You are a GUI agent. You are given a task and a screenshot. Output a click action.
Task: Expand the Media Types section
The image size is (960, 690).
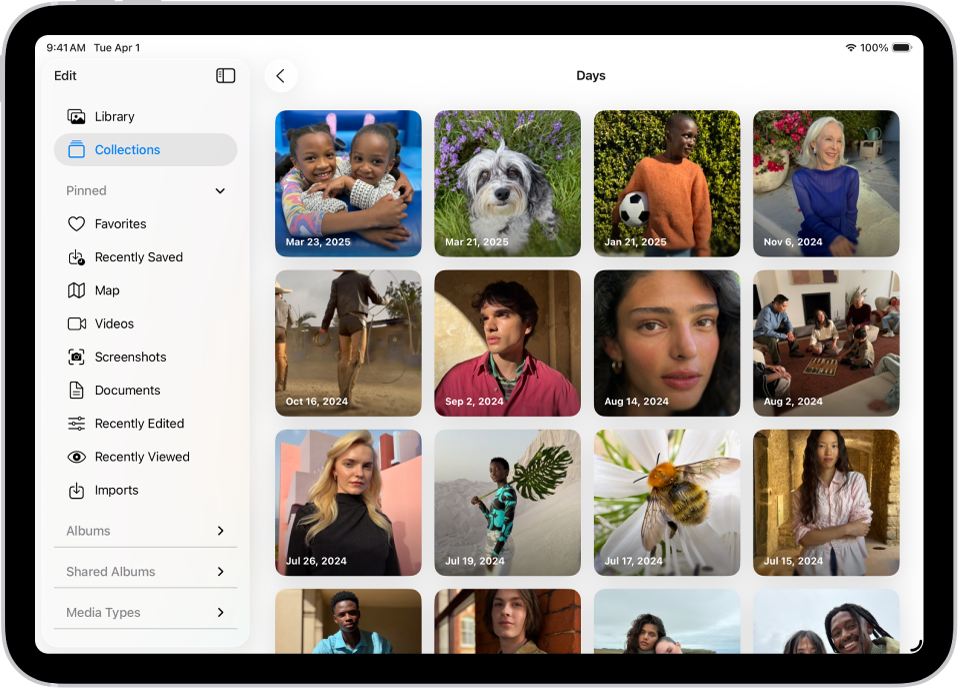tap(219, 612)
